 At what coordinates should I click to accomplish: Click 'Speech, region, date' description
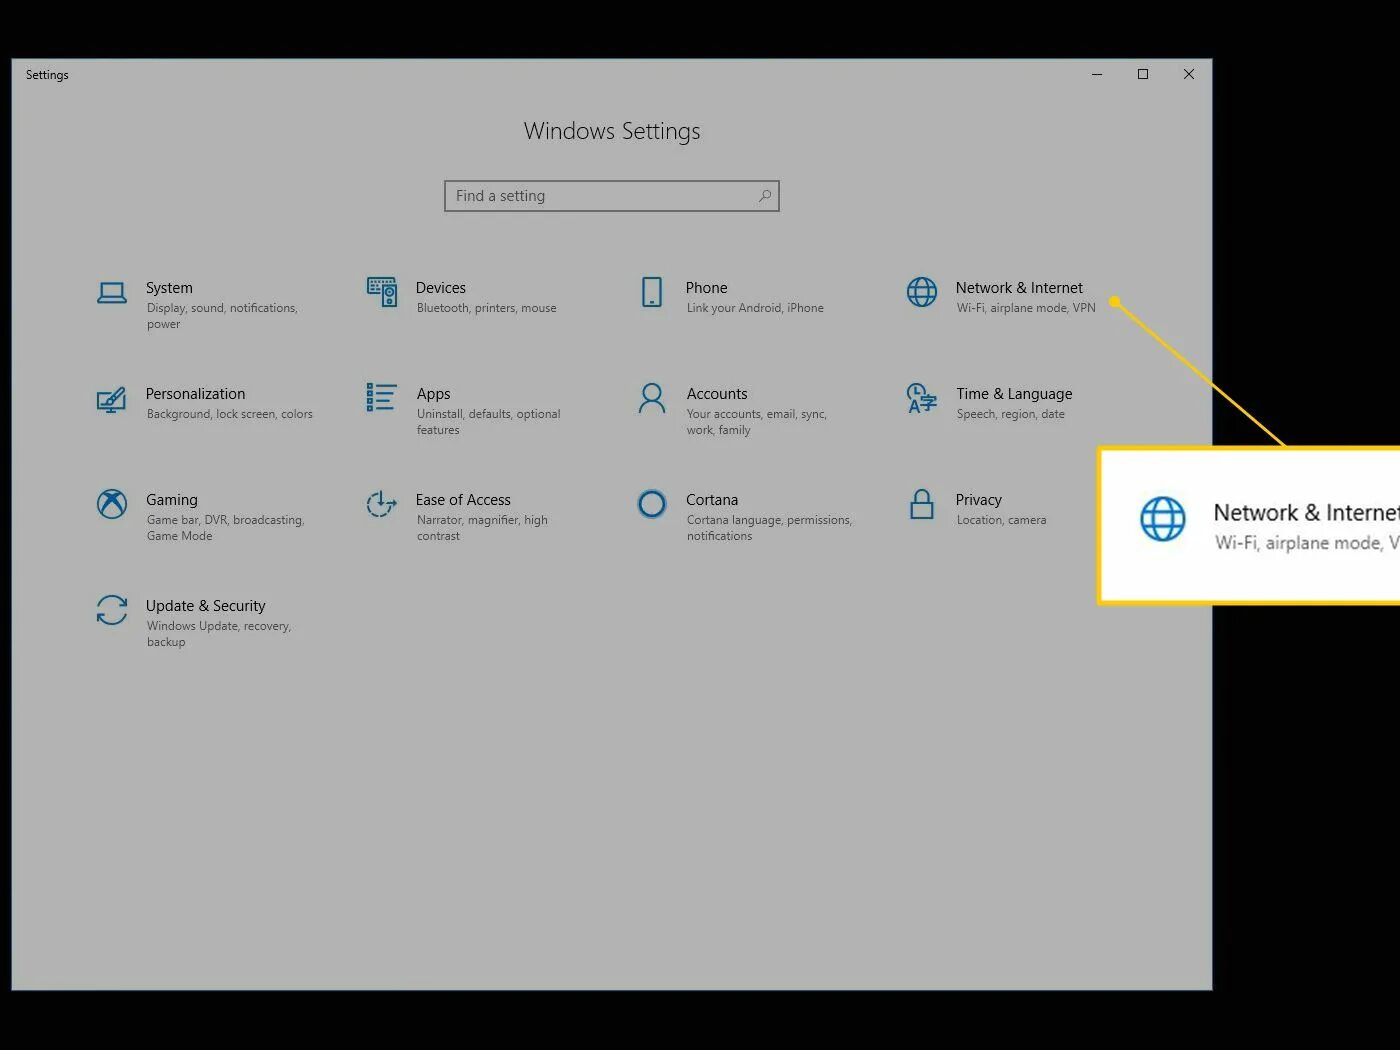click(1010, 414)
